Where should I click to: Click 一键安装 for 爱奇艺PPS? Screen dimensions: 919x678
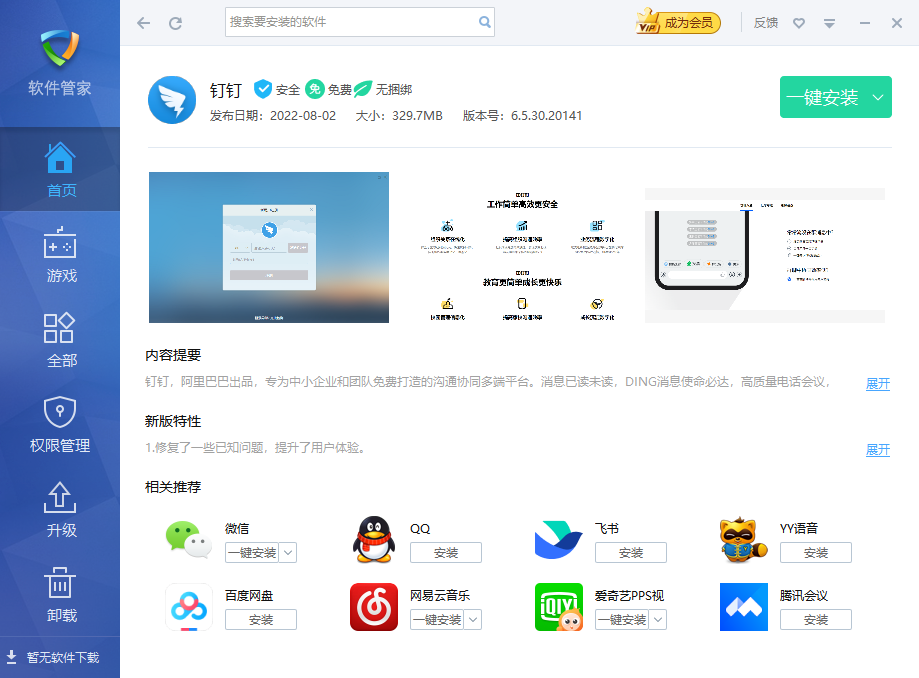pyautogui.click(x=622, y=619)
